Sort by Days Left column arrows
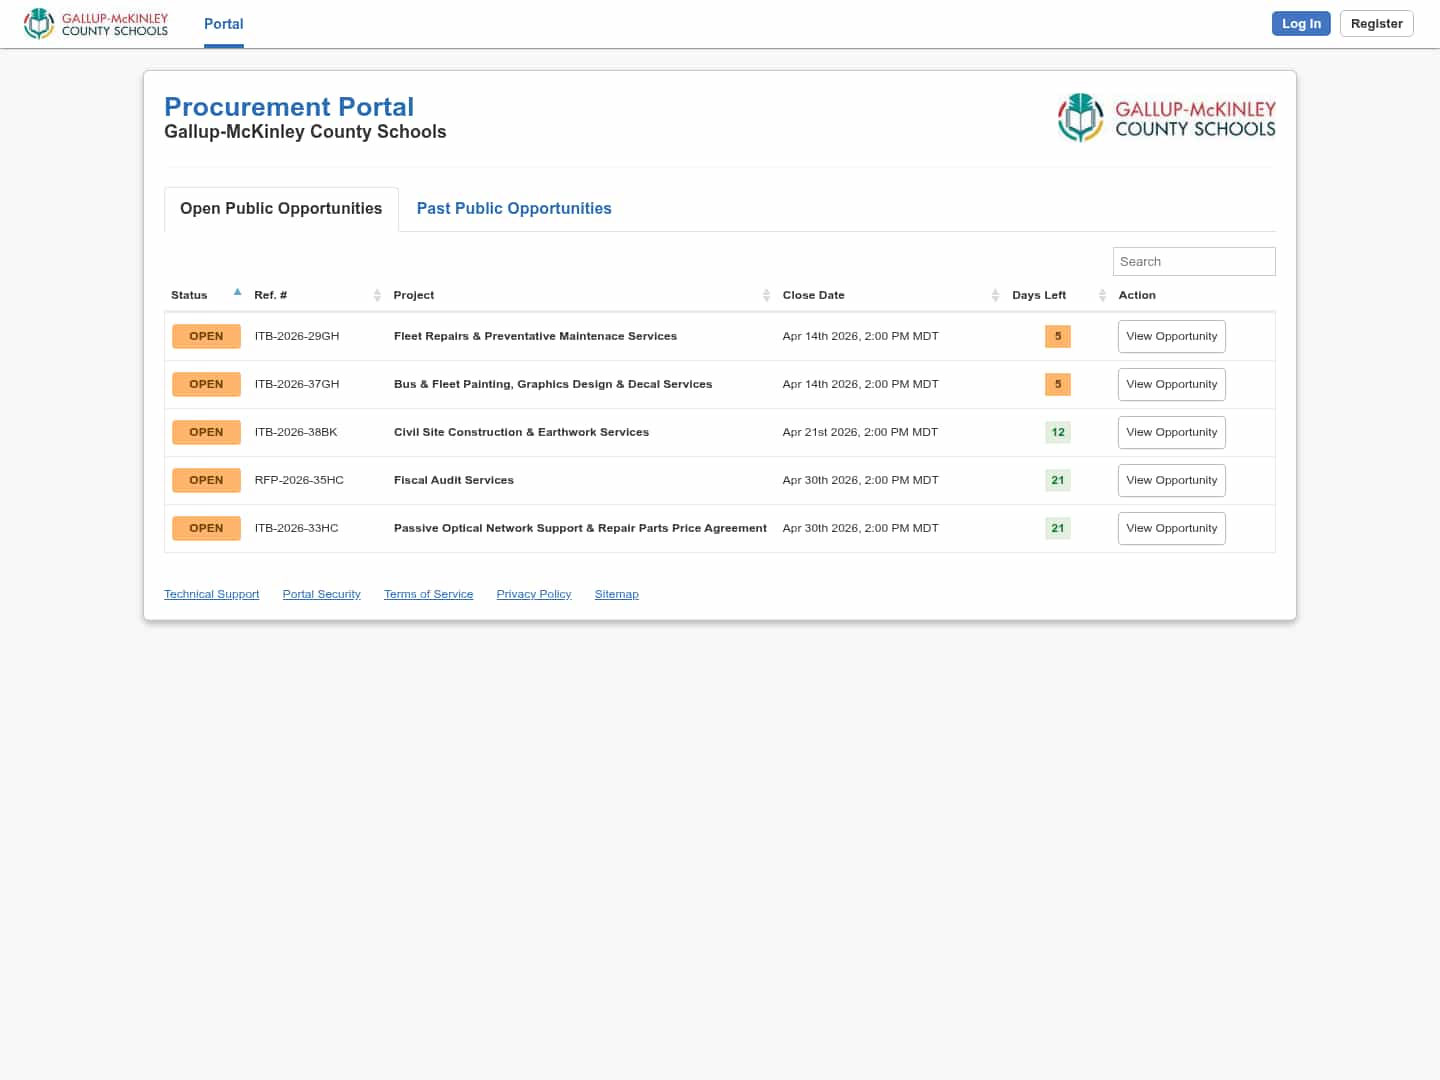This screenshot has height=1080, width=1440. (1102, 295)
